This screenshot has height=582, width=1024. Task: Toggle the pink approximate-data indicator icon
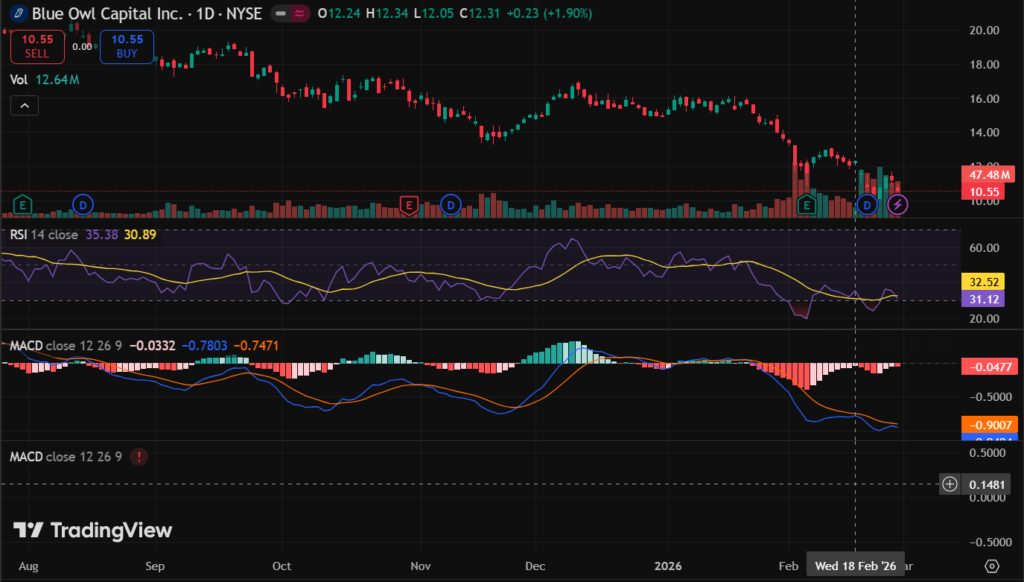point(298,14)
